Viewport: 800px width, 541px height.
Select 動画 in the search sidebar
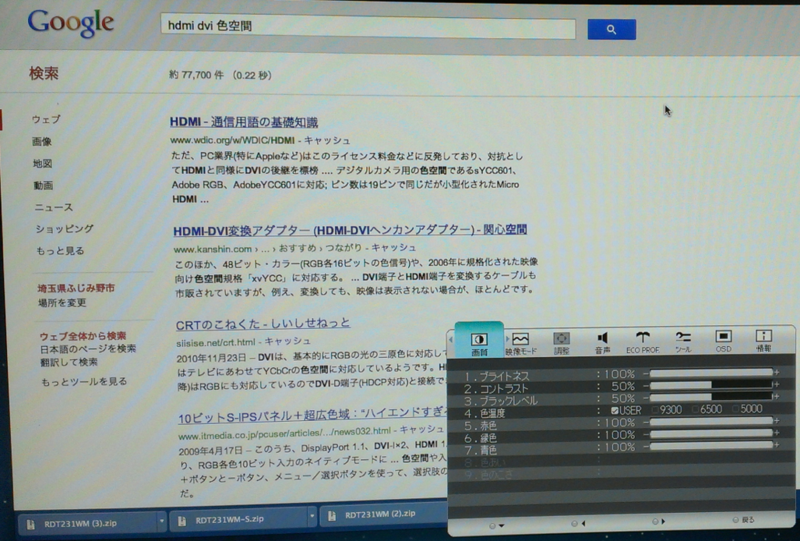tap(43, 185)
